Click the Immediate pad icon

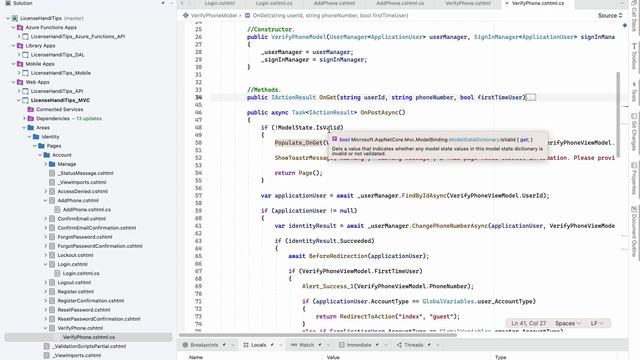(342, 345)
